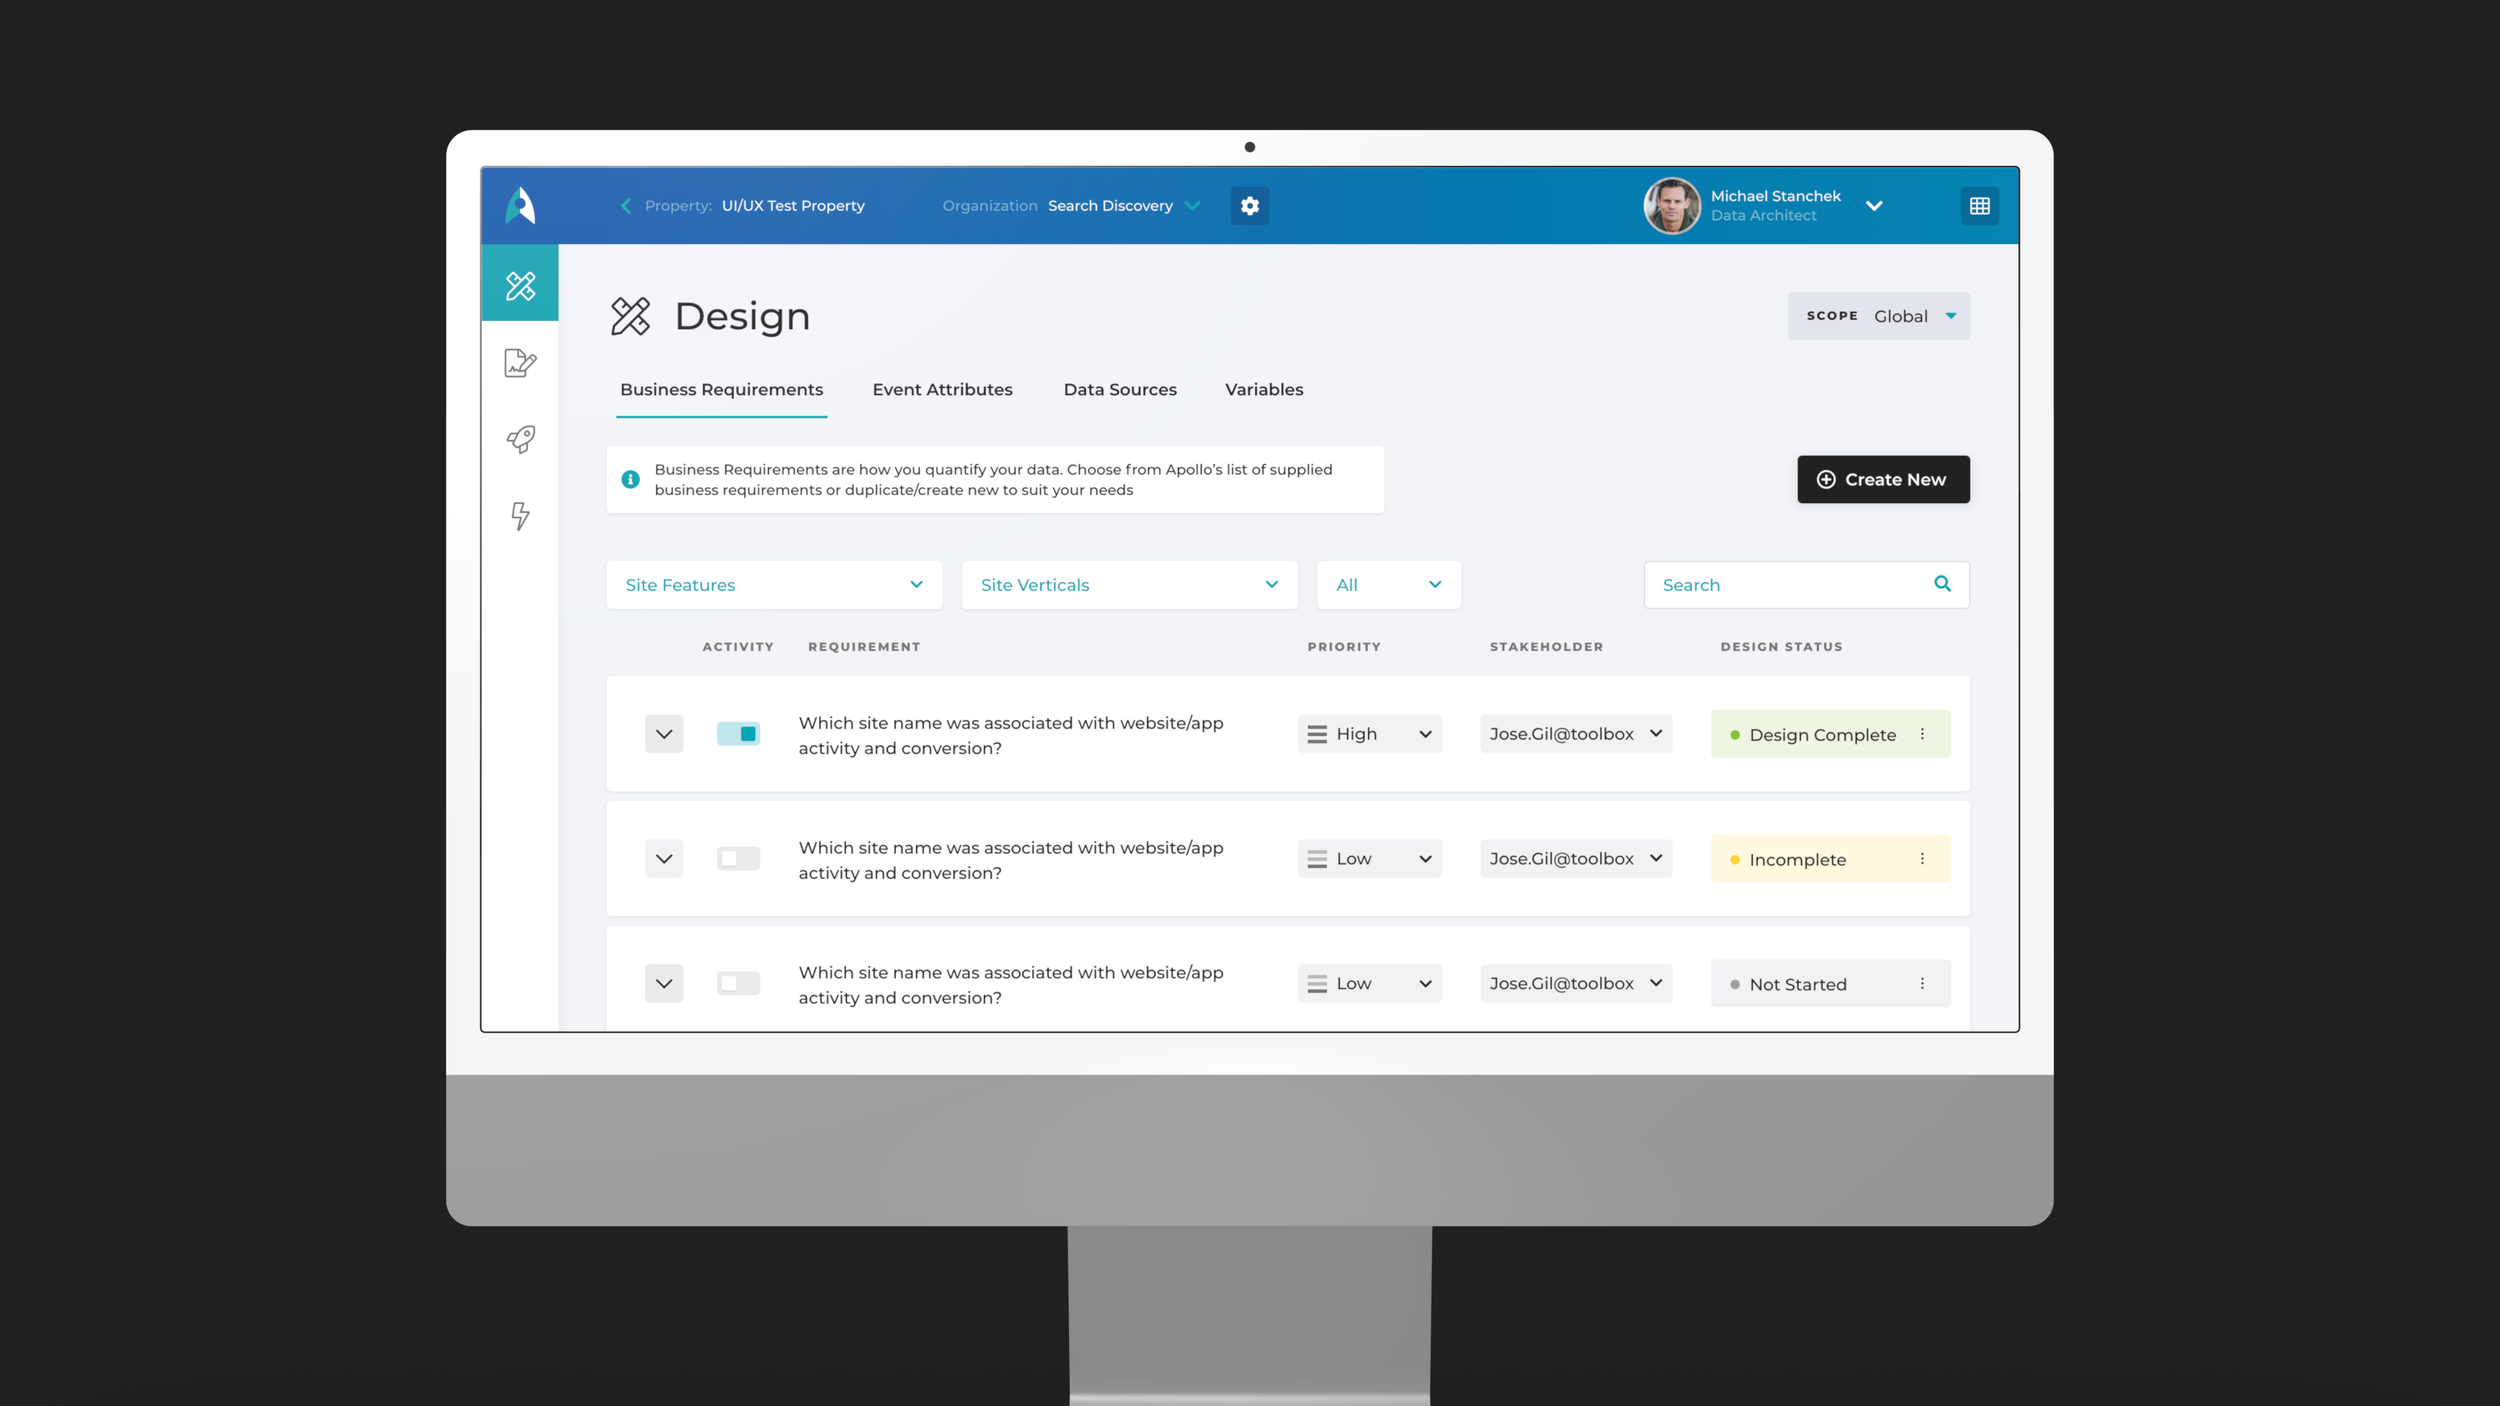The width and height of the screenshot is (2500, 1406).
Task: Open the Scope Global dropdown
Action: [x=1878, y=316]
